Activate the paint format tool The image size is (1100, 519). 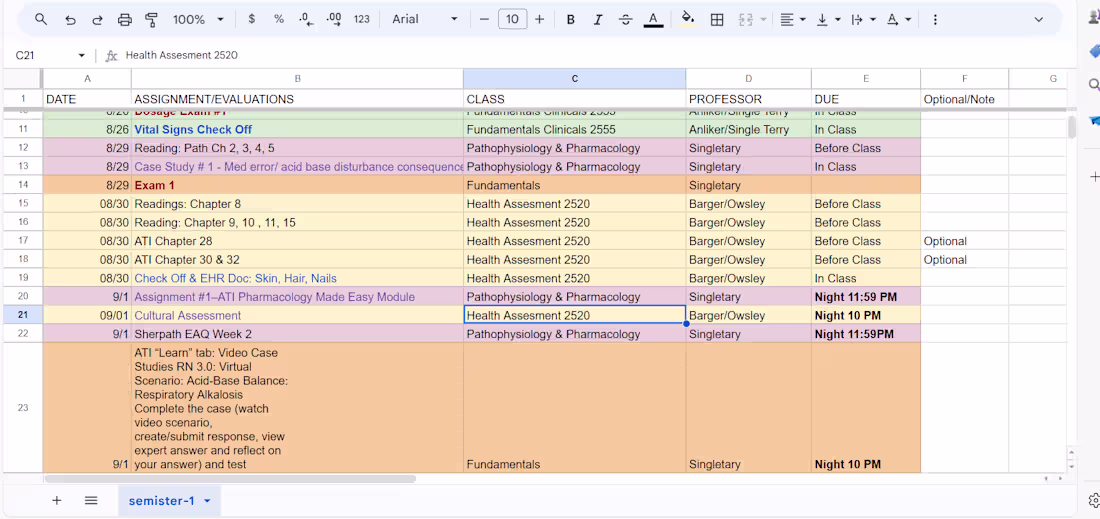coord(151,20)
